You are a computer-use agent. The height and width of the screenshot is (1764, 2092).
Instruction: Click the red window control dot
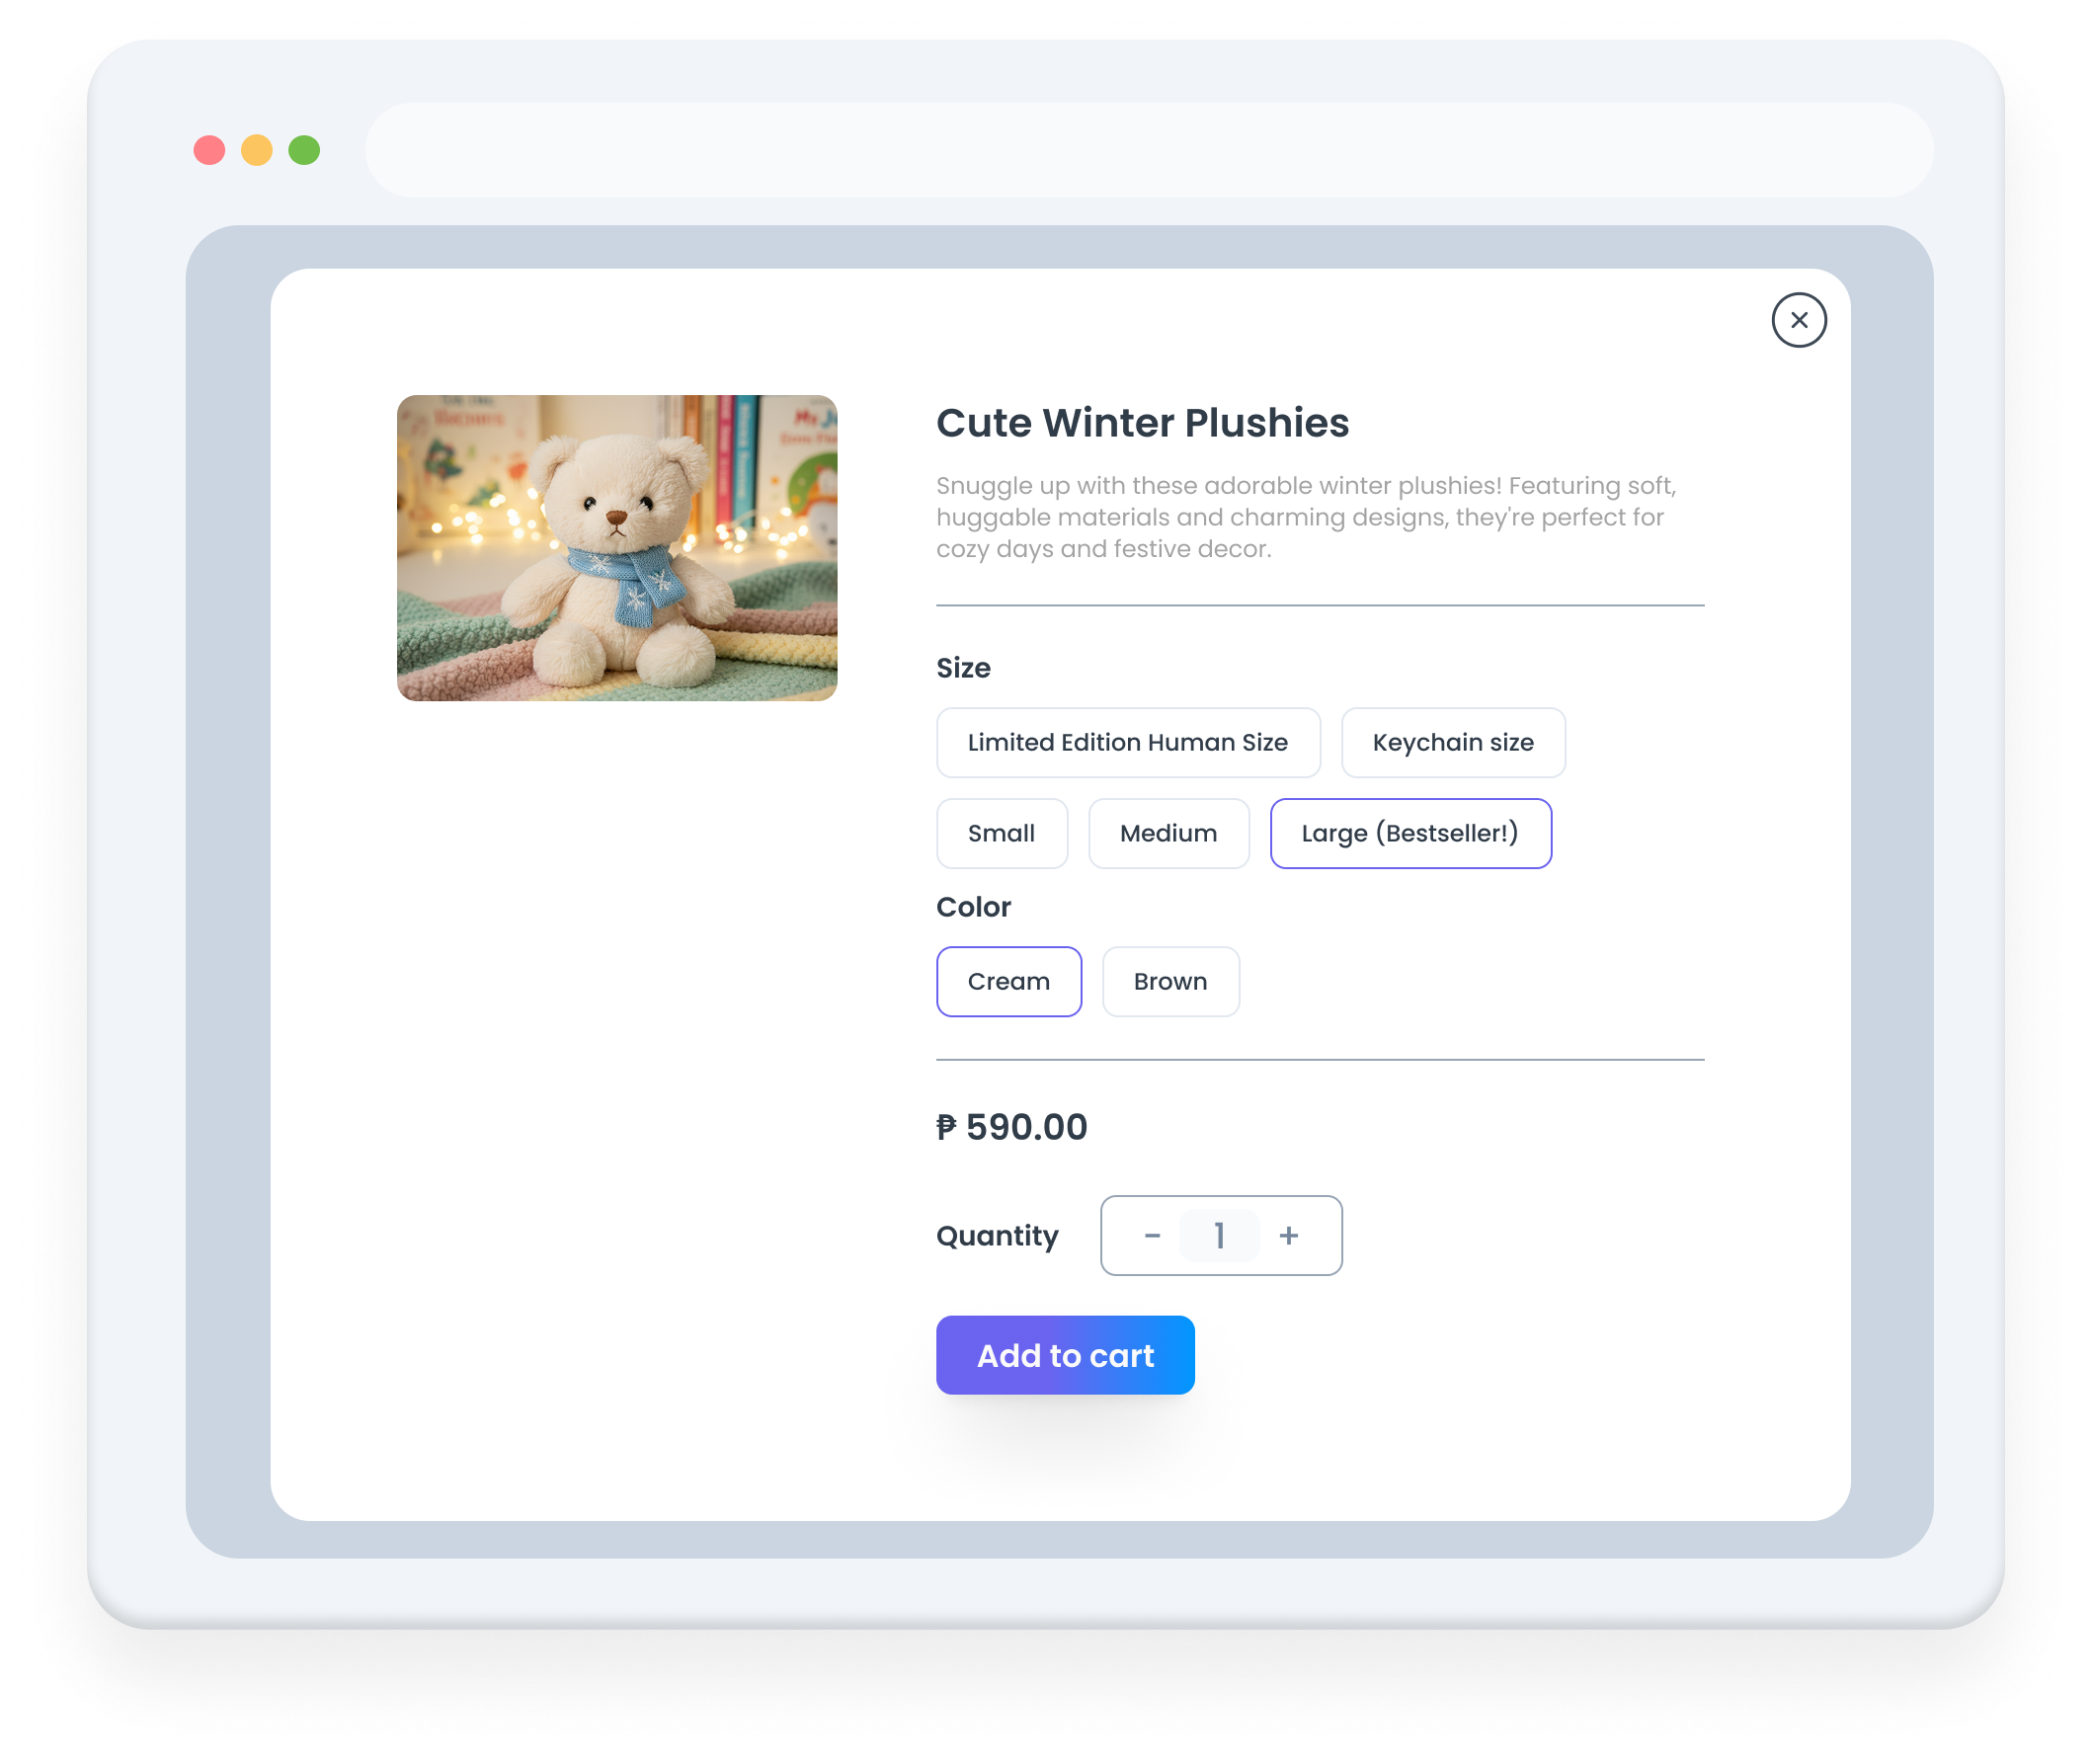click(209, 150)
